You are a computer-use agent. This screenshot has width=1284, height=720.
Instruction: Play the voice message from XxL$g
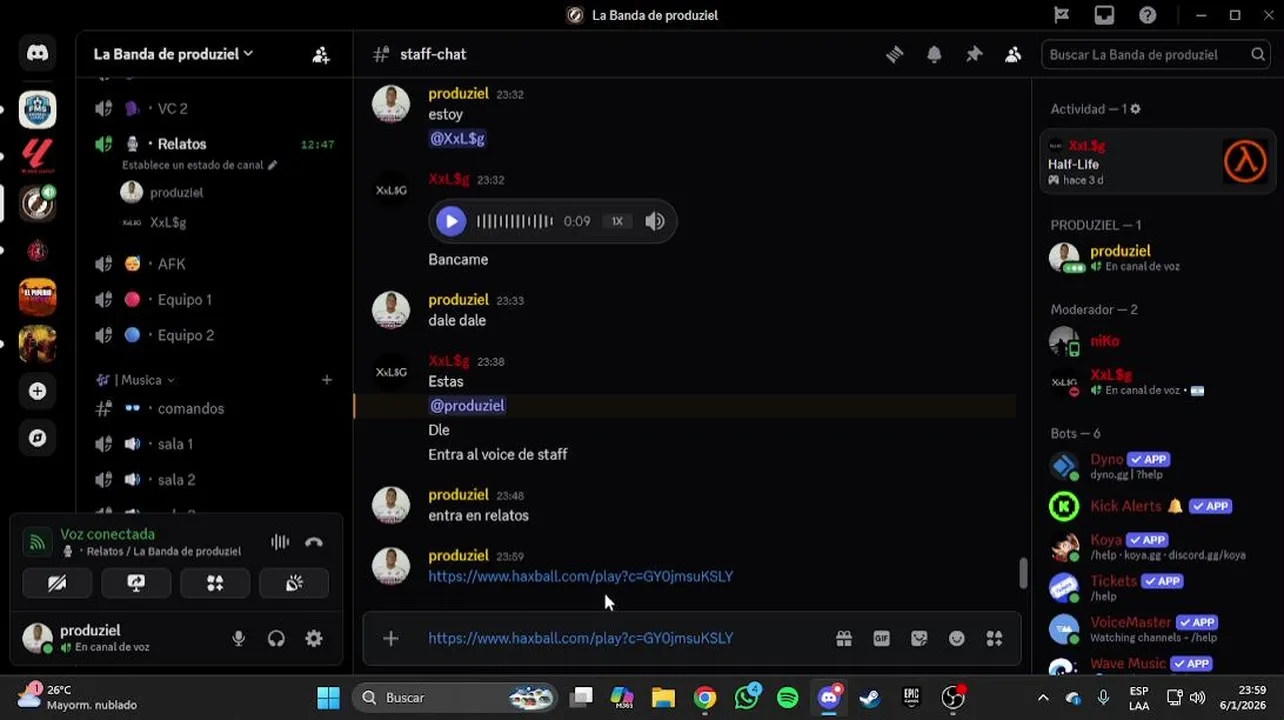(x=451, y=221)
